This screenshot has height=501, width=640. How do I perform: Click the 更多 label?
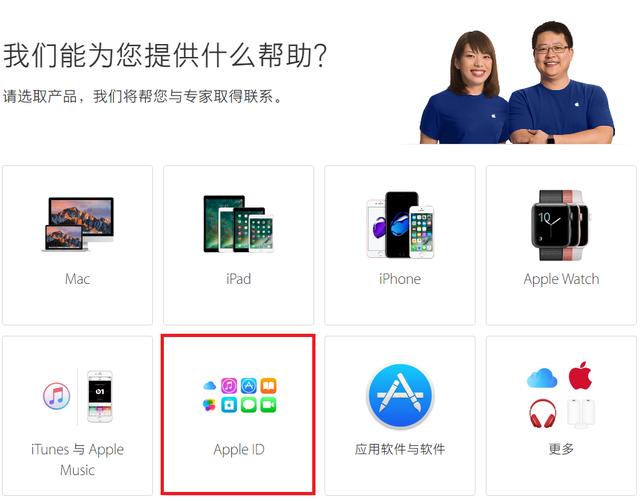(x=561, y=450)
